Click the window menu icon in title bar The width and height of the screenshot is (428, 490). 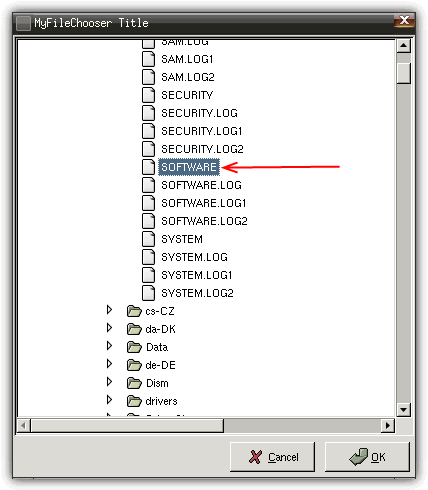23,23
